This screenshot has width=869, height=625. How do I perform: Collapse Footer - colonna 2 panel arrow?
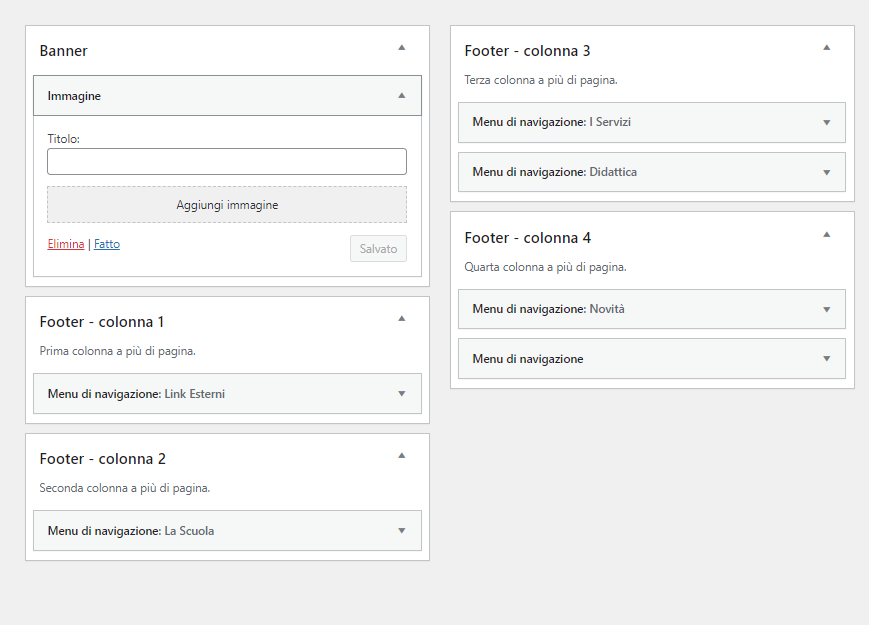(x=402, y=455)
